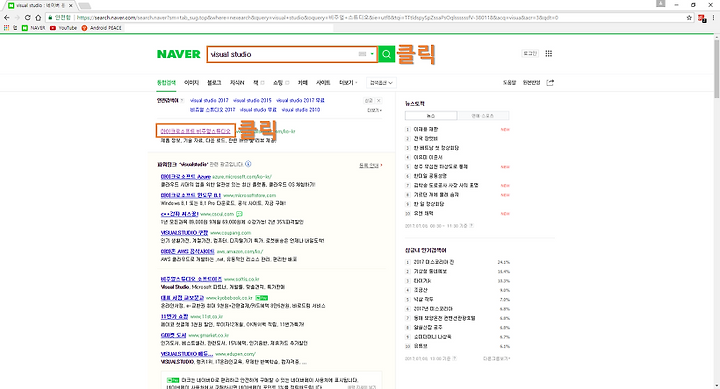Click the red extension icon beside the star
The image size is (720, 389).
pos(702,18)
